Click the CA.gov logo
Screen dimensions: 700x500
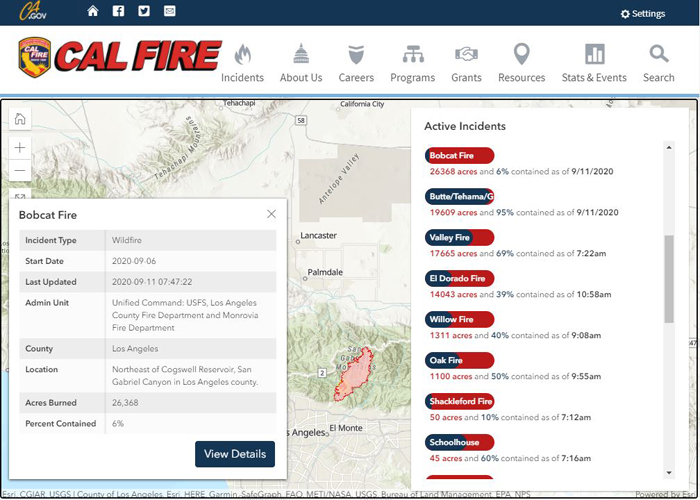tap(33, 11)
